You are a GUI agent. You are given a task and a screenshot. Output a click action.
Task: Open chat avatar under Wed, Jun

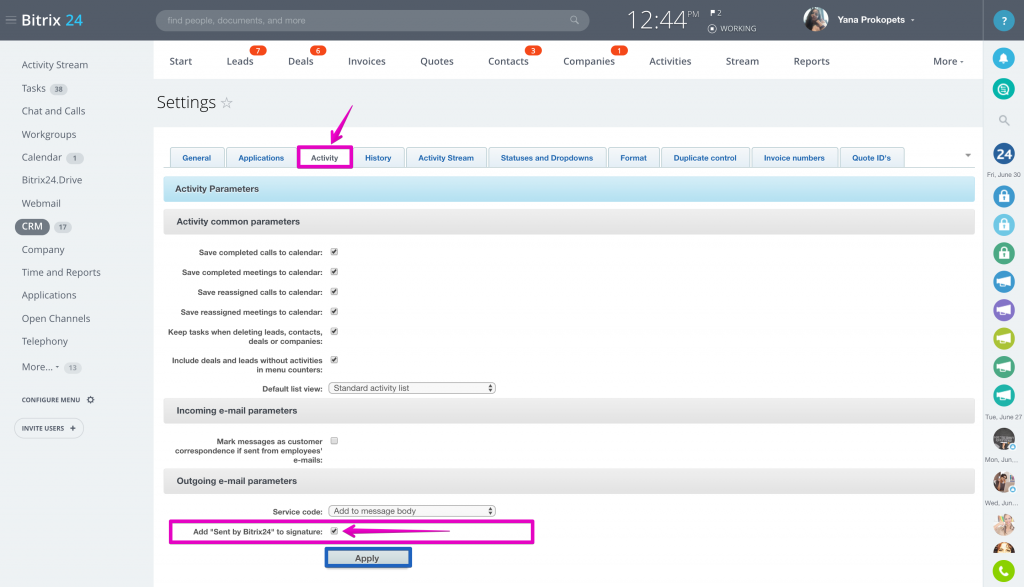pos(1004,524)
